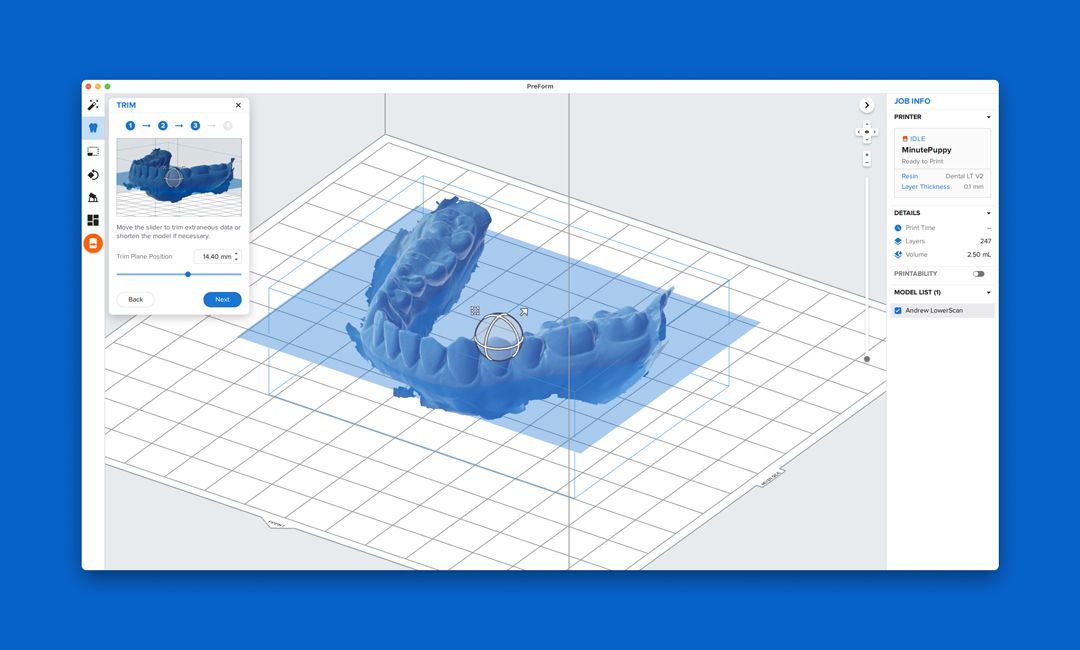Select the Size scaling tool
Screen dimensions: 1080x650
pos(93,151)
